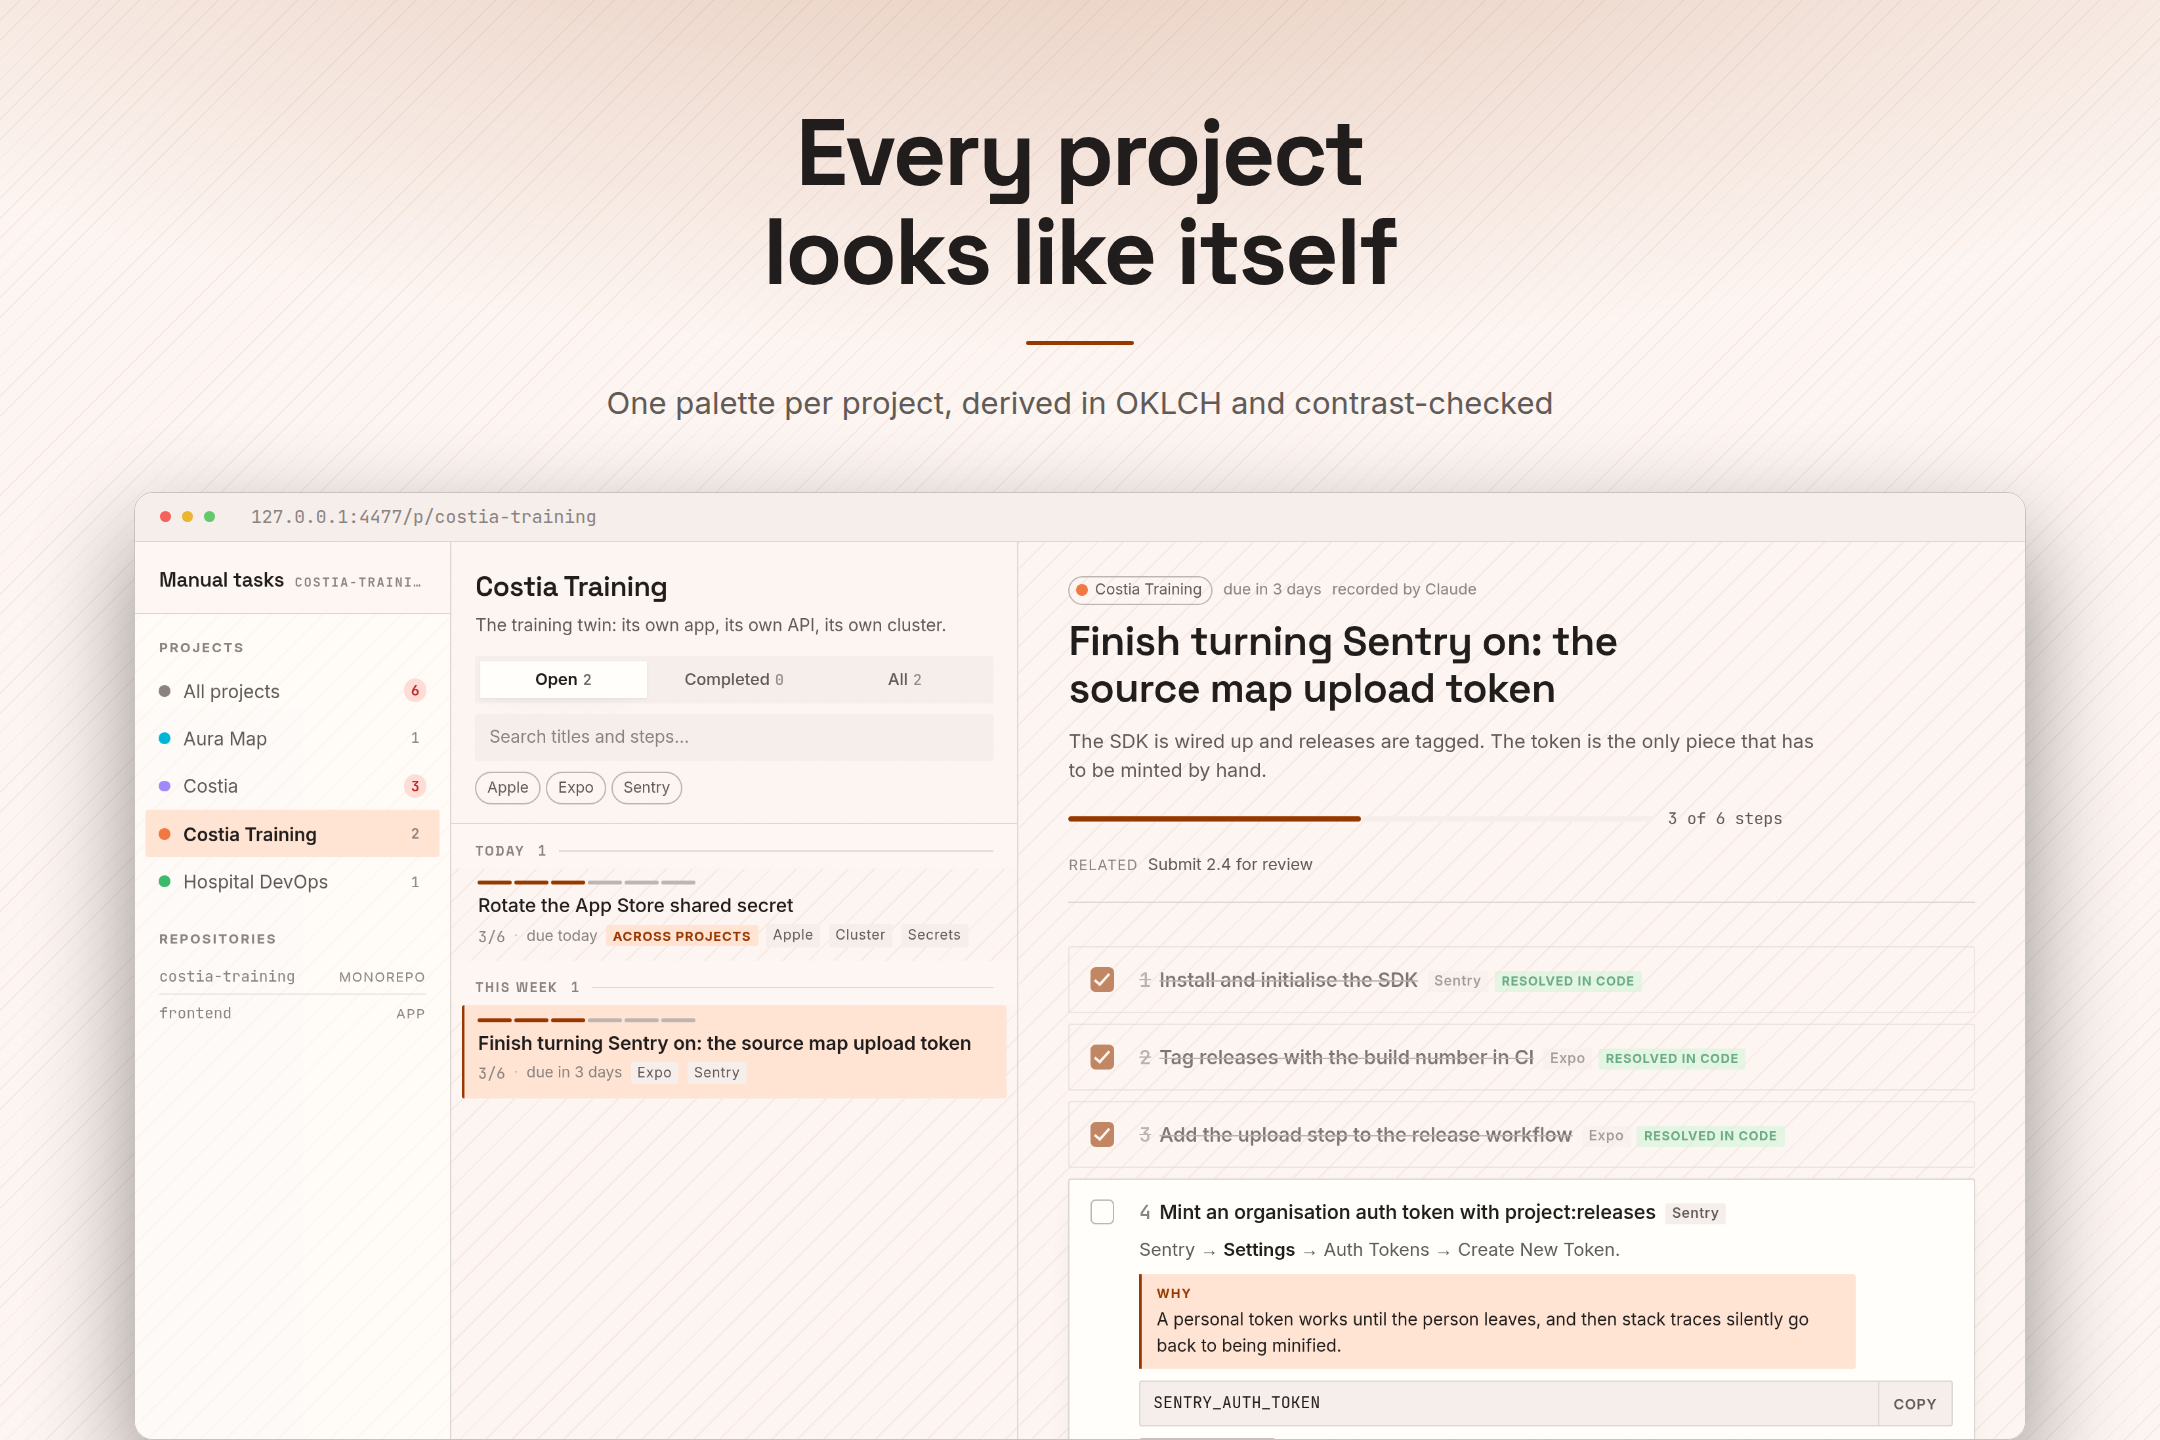Click the ACROSS PROJECTS badge
This screenshot has width=2160, height=1440.
point(681,936)
